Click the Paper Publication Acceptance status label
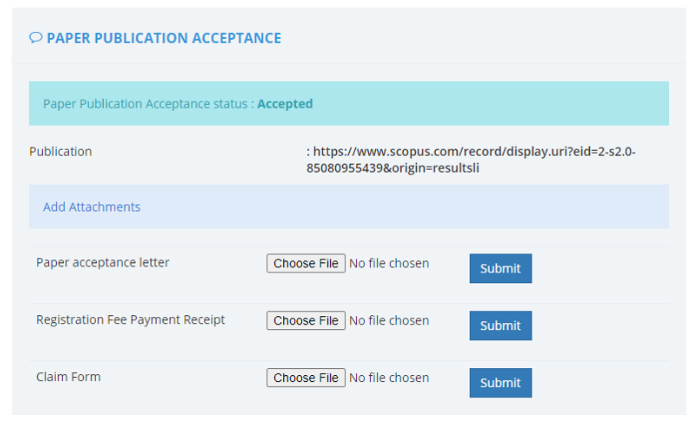The image size is (698, 435). point(148,104)
